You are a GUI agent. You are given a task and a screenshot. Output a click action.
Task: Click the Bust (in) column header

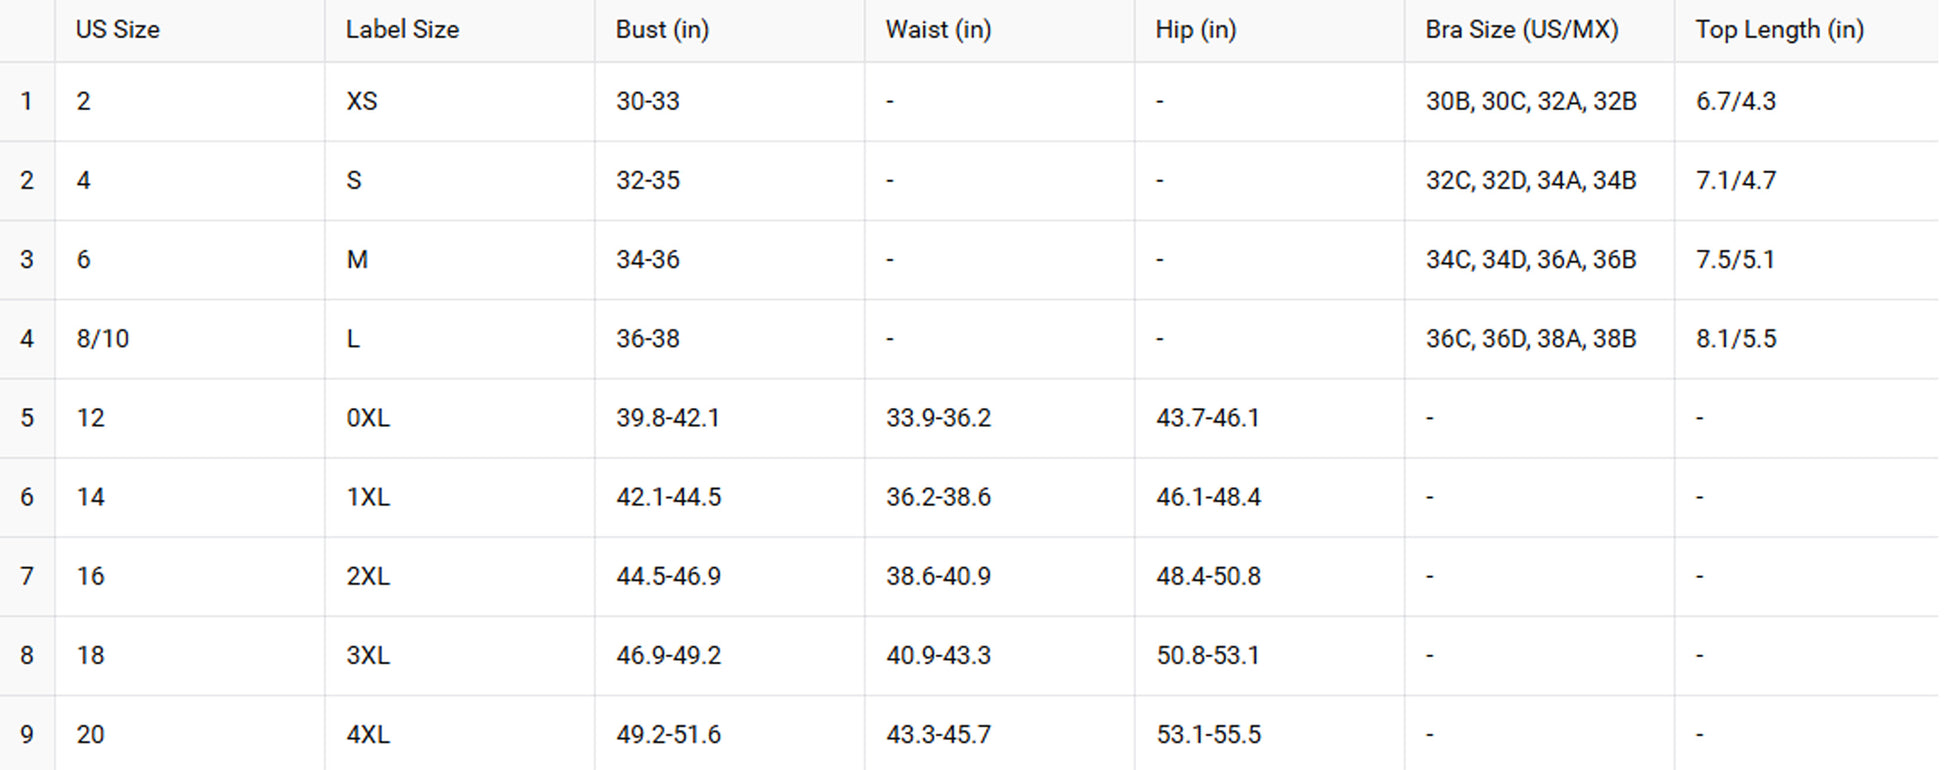pos(662,30)
